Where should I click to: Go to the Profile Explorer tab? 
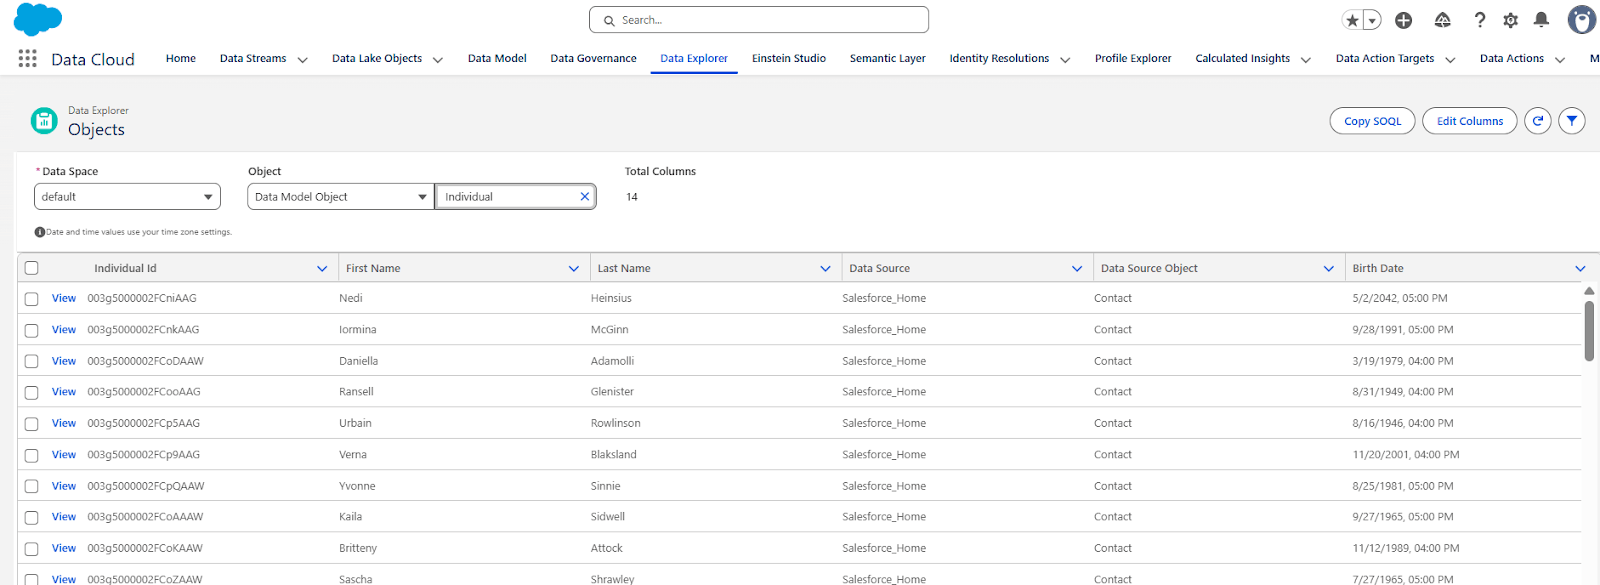click(x=1132, y=58)
